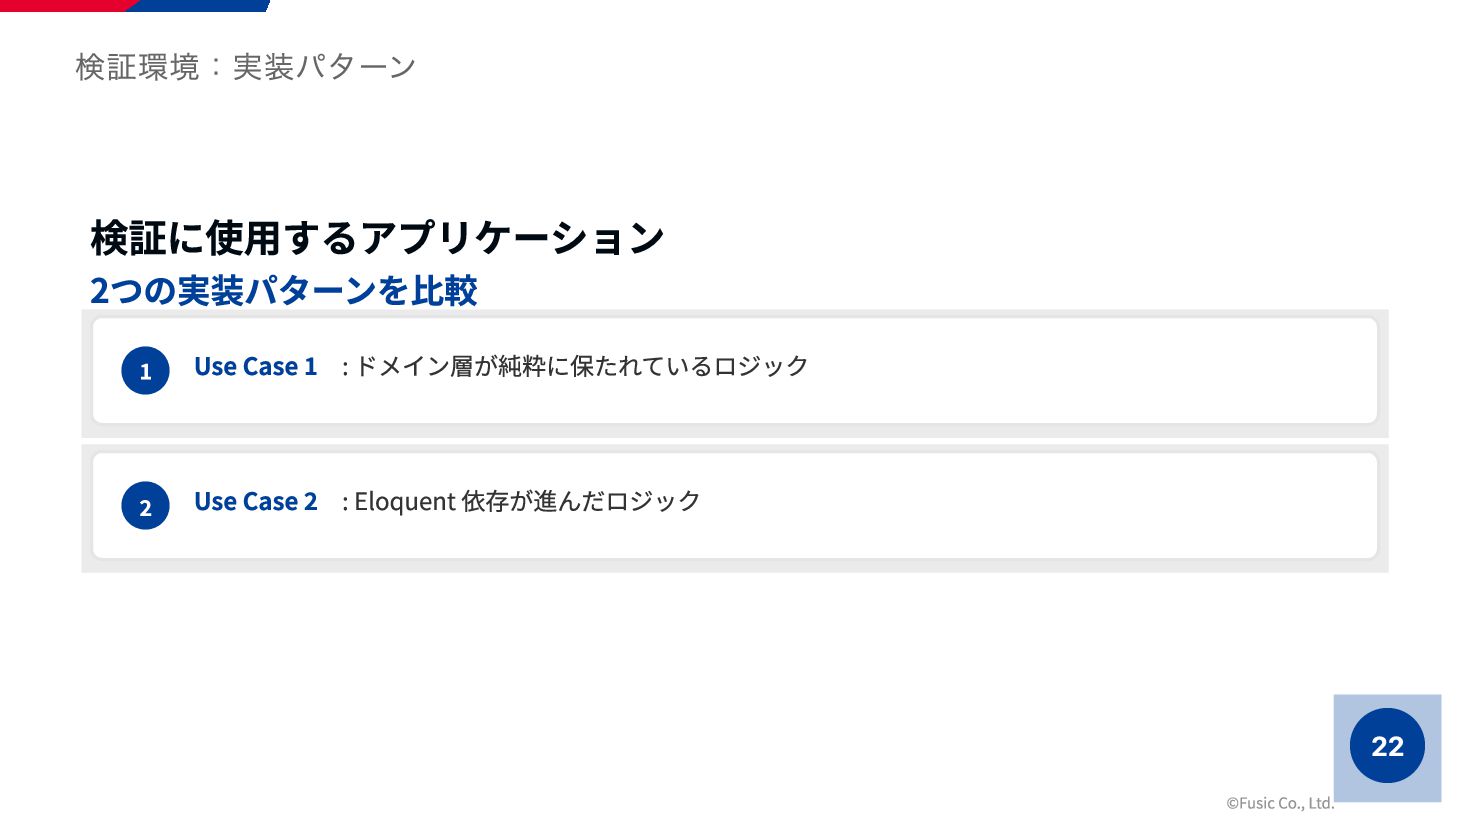The width and height of the screenshot is (1470, 828).
Task: Click the slide title 検証環境:実装パターン
Action: click(246, 67)
